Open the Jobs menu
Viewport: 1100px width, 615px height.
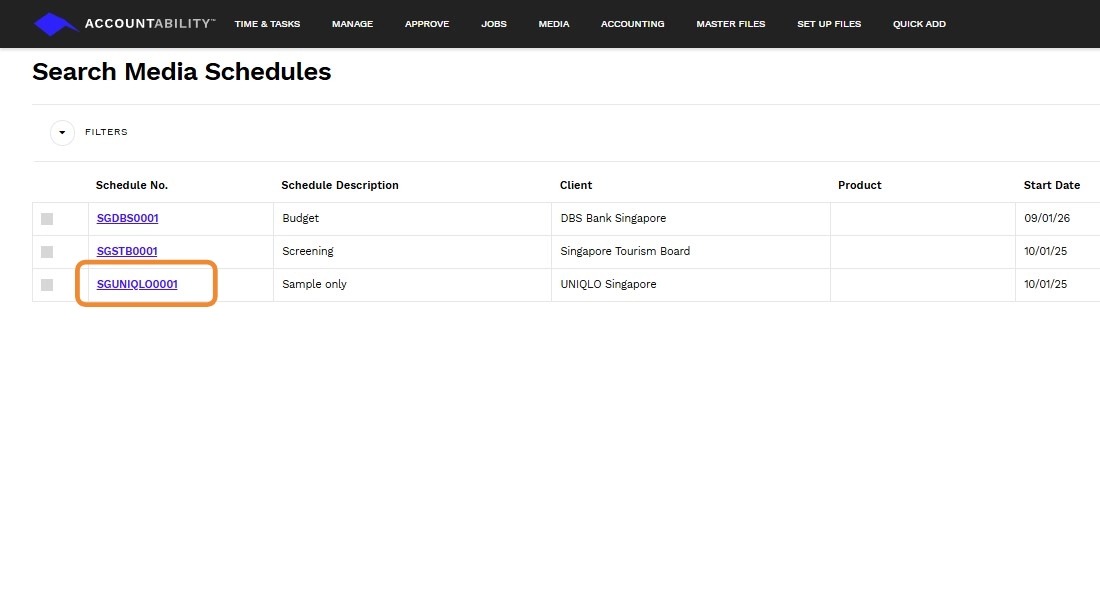point(494,24)
